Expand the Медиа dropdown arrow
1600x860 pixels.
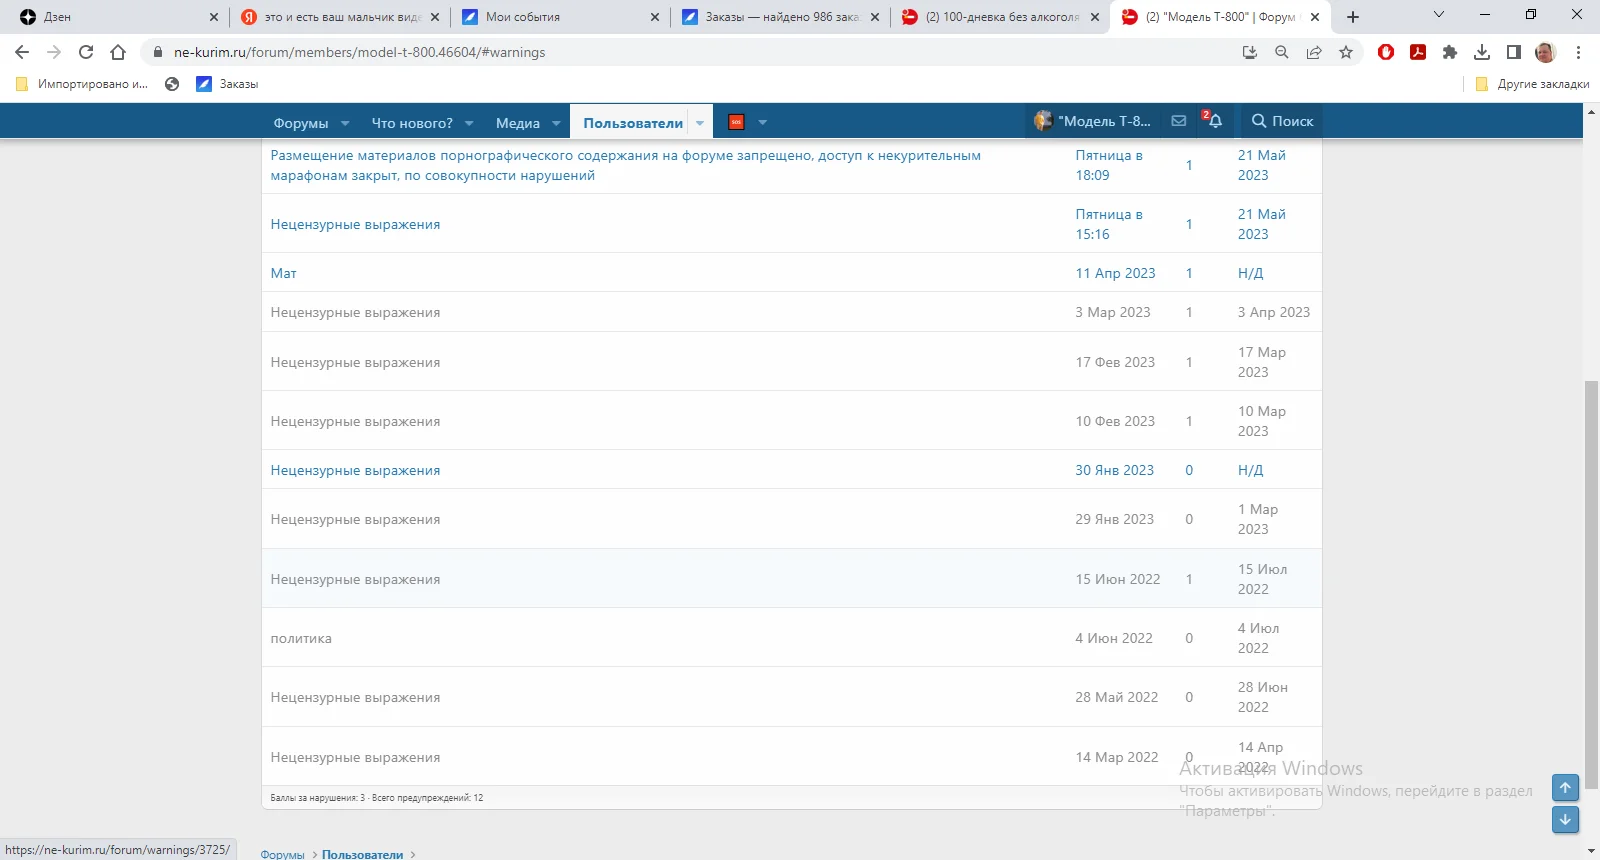pos(556,123)
